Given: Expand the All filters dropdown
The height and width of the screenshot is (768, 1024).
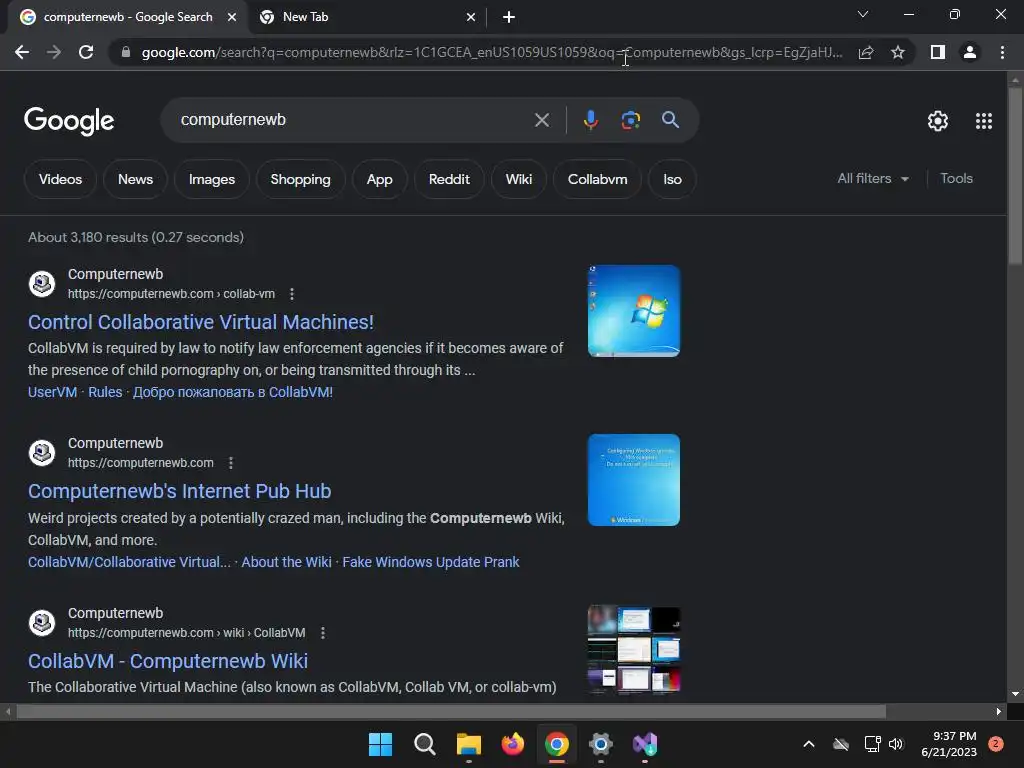Looking at the screenshot, I should click(873, 178).
